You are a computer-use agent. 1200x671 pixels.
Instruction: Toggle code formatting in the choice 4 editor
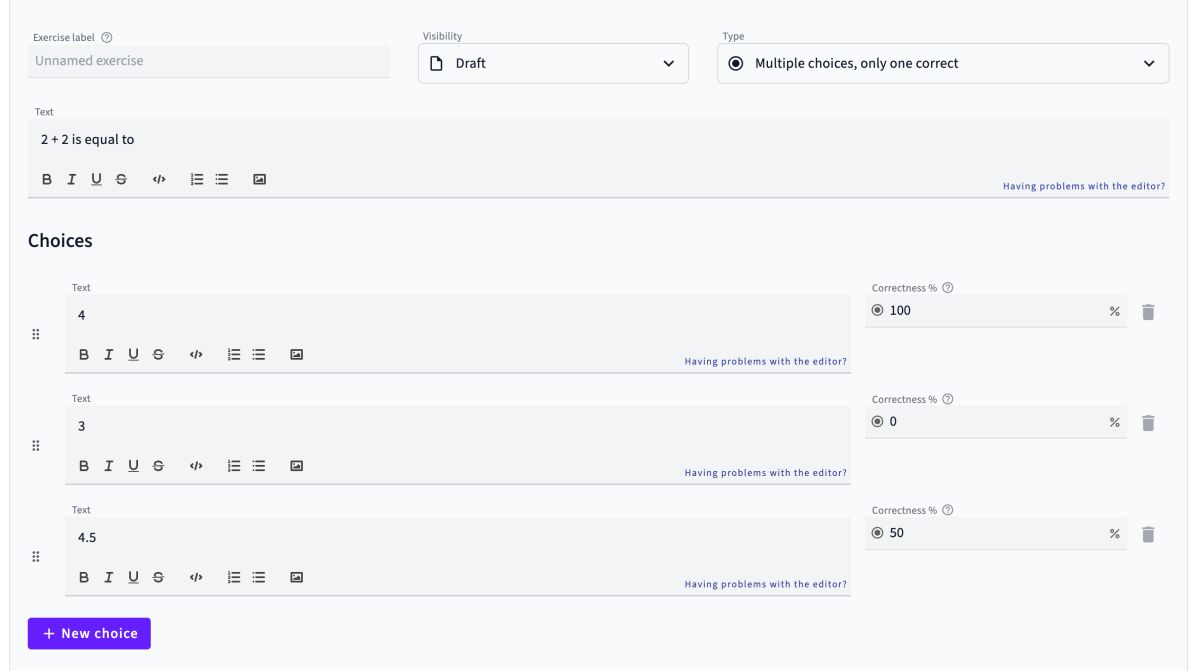(x=196, y=354)
